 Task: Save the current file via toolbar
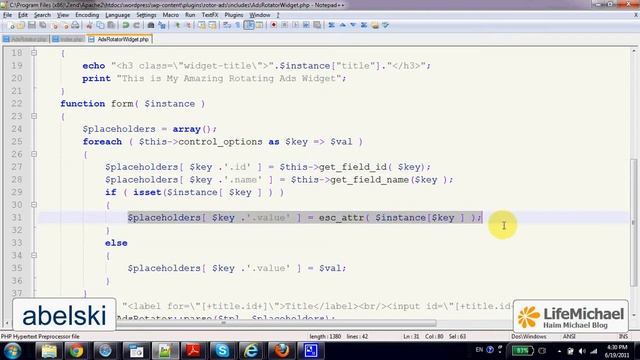tap(31, 25)
